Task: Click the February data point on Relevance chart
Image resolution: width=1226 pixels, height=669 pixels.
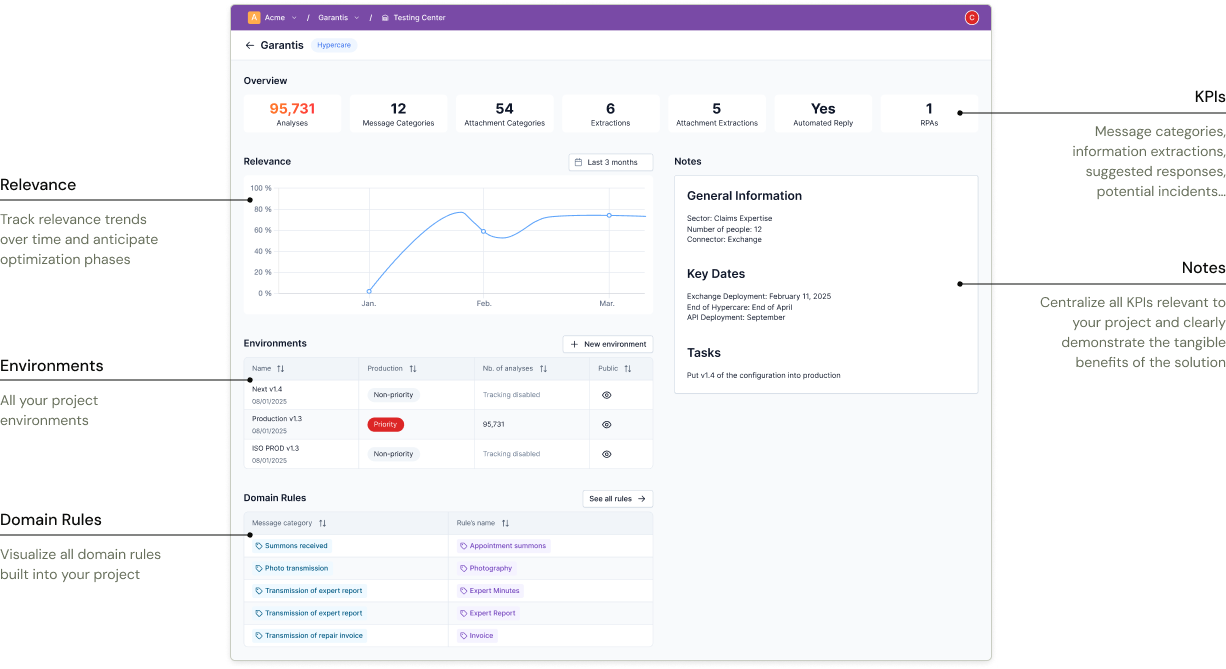Action: click(x=484, y=231)
